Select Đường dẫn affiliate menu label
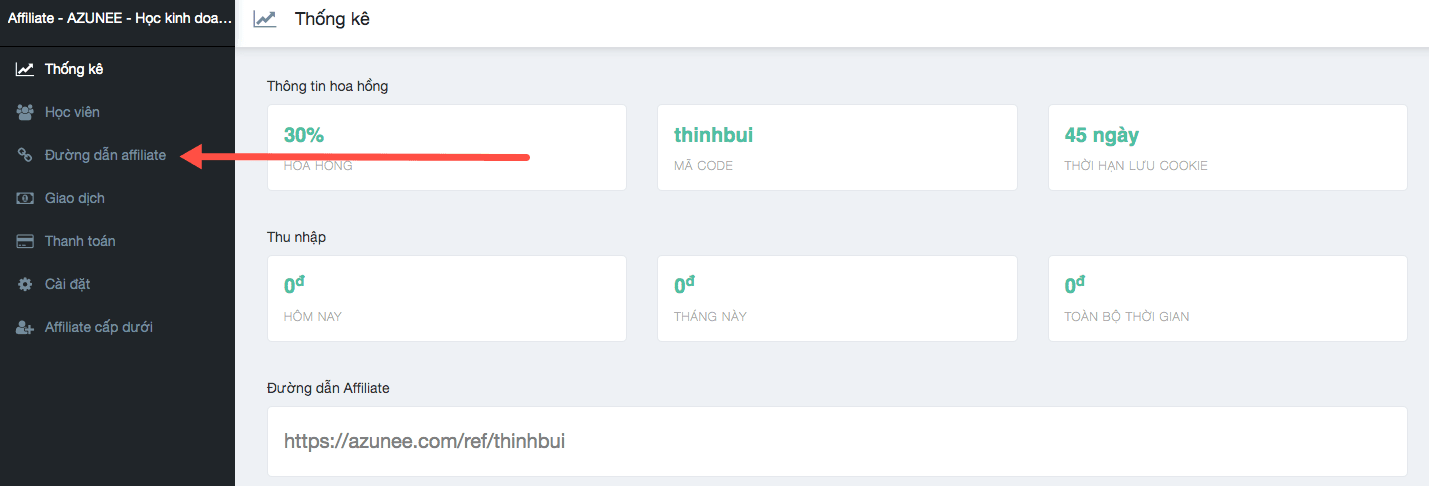This screenshot has height=486, width=1429. (x=105, y=155)
